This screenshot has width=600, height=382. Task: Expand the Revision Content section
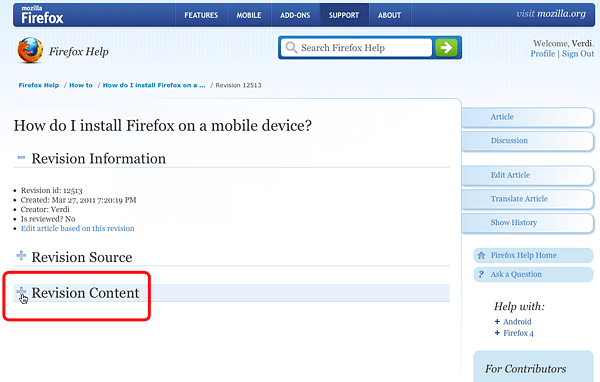[x=21, y=292]
